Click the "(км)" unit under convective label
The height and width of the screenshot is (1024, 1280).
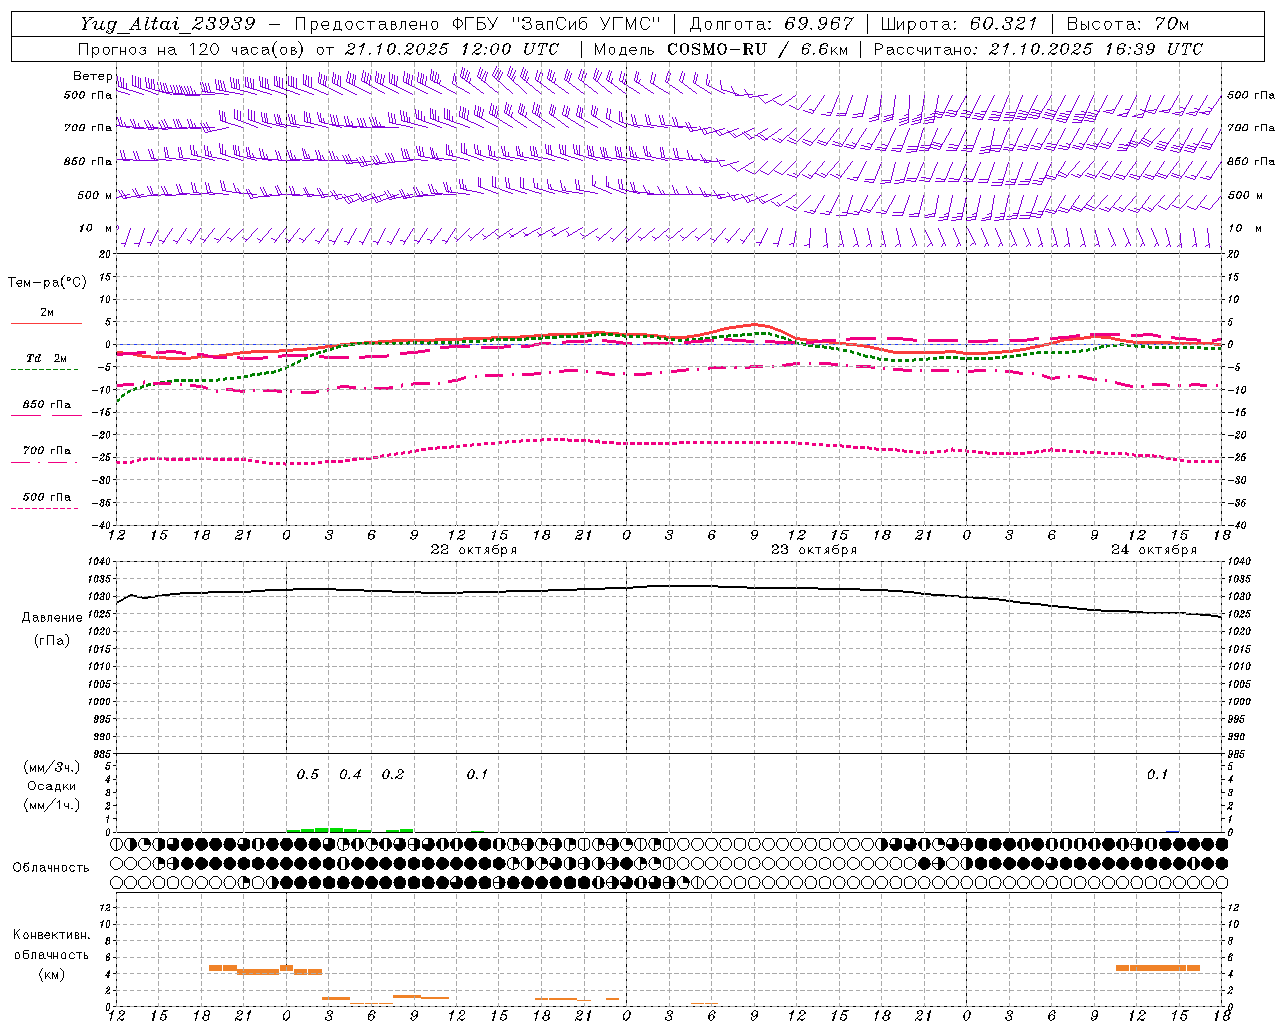click(52, 974)
